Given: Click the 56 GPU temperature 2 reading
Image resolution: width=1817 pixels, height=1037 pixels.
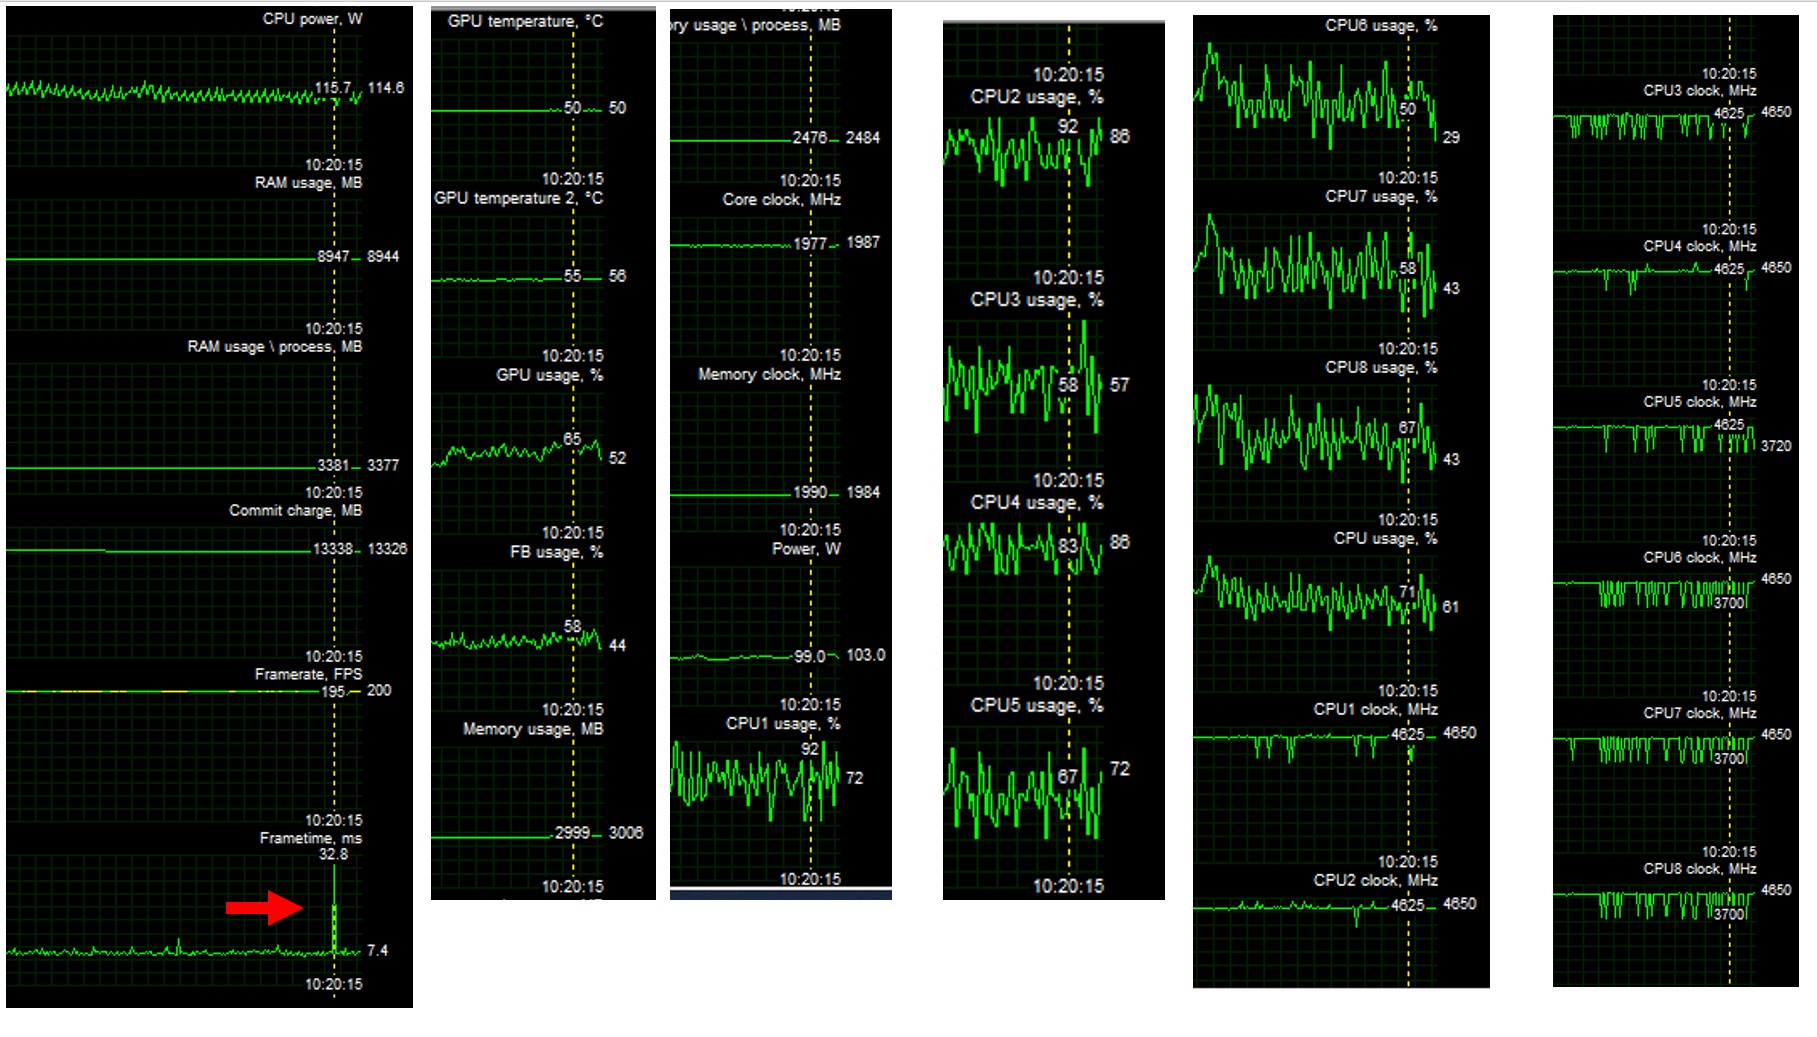Looking at the screenshot, I should pos(618,276).
